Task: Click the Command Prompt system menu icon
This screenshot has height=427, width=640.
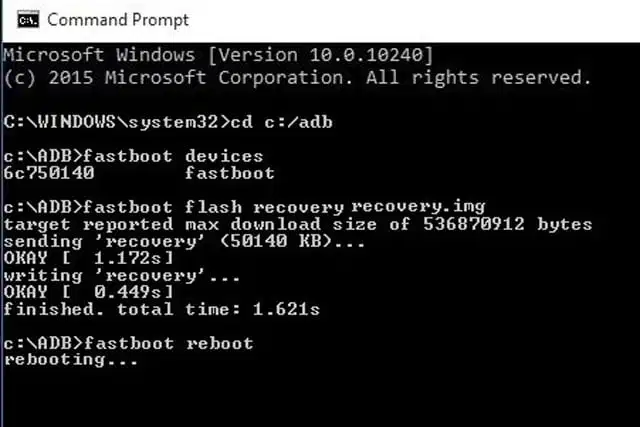Action: coord(26,20)
